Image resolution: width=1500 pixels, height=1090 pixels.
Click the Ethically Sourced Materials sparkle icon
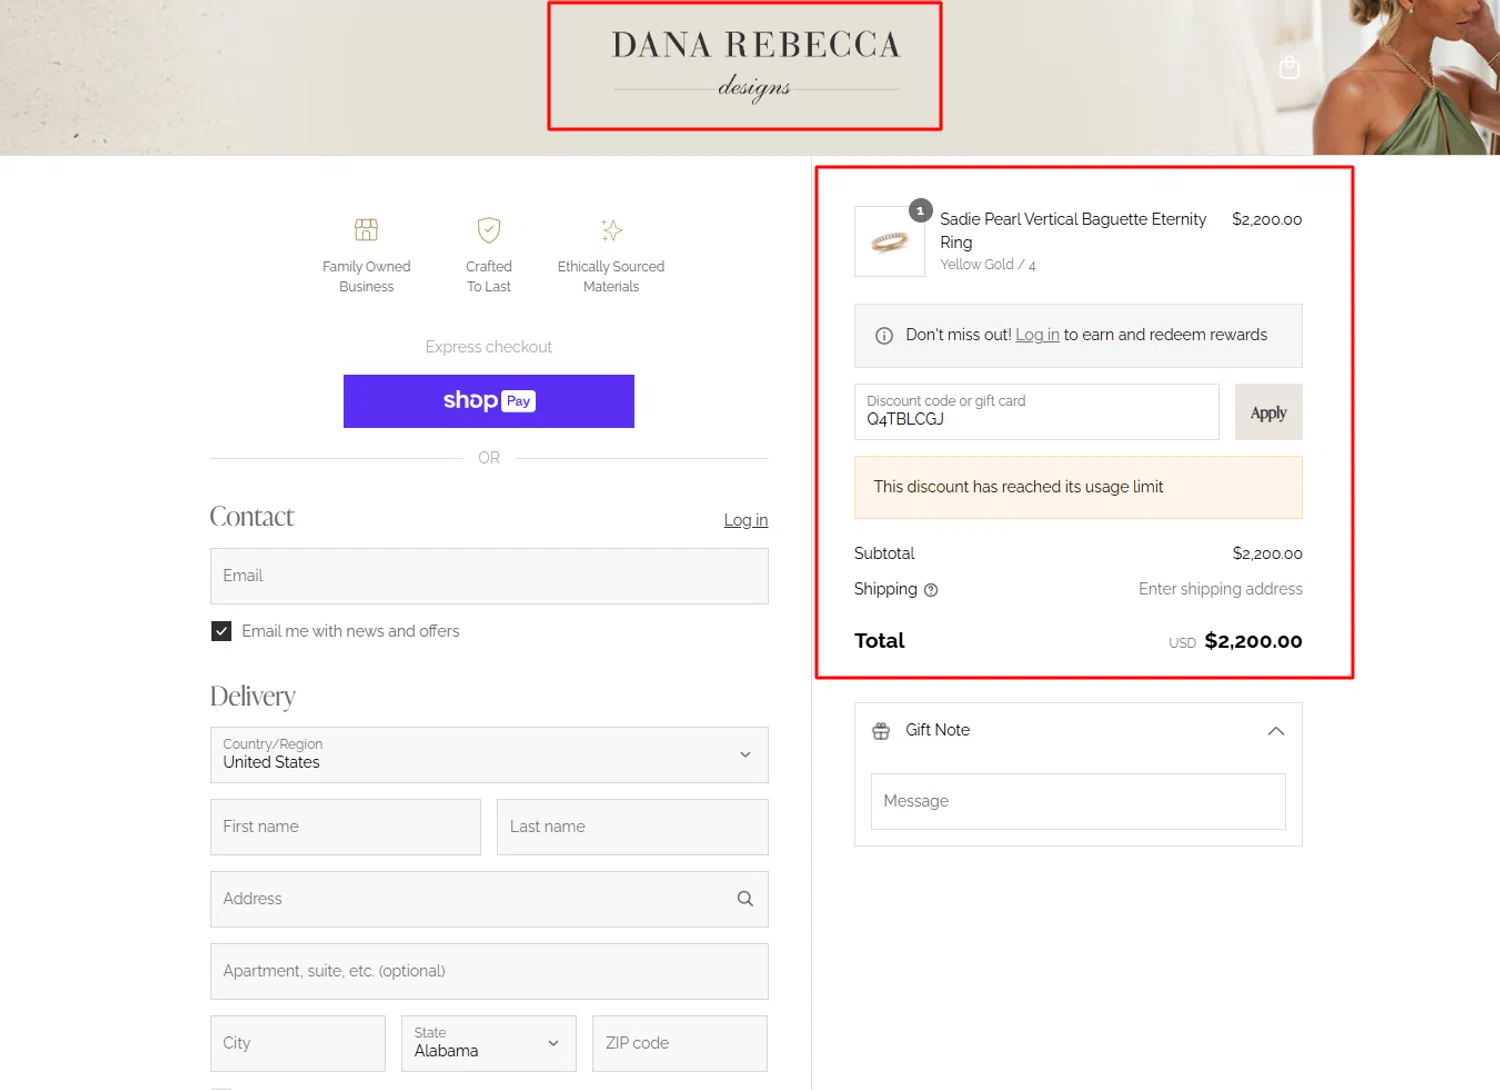click(611, 230)
